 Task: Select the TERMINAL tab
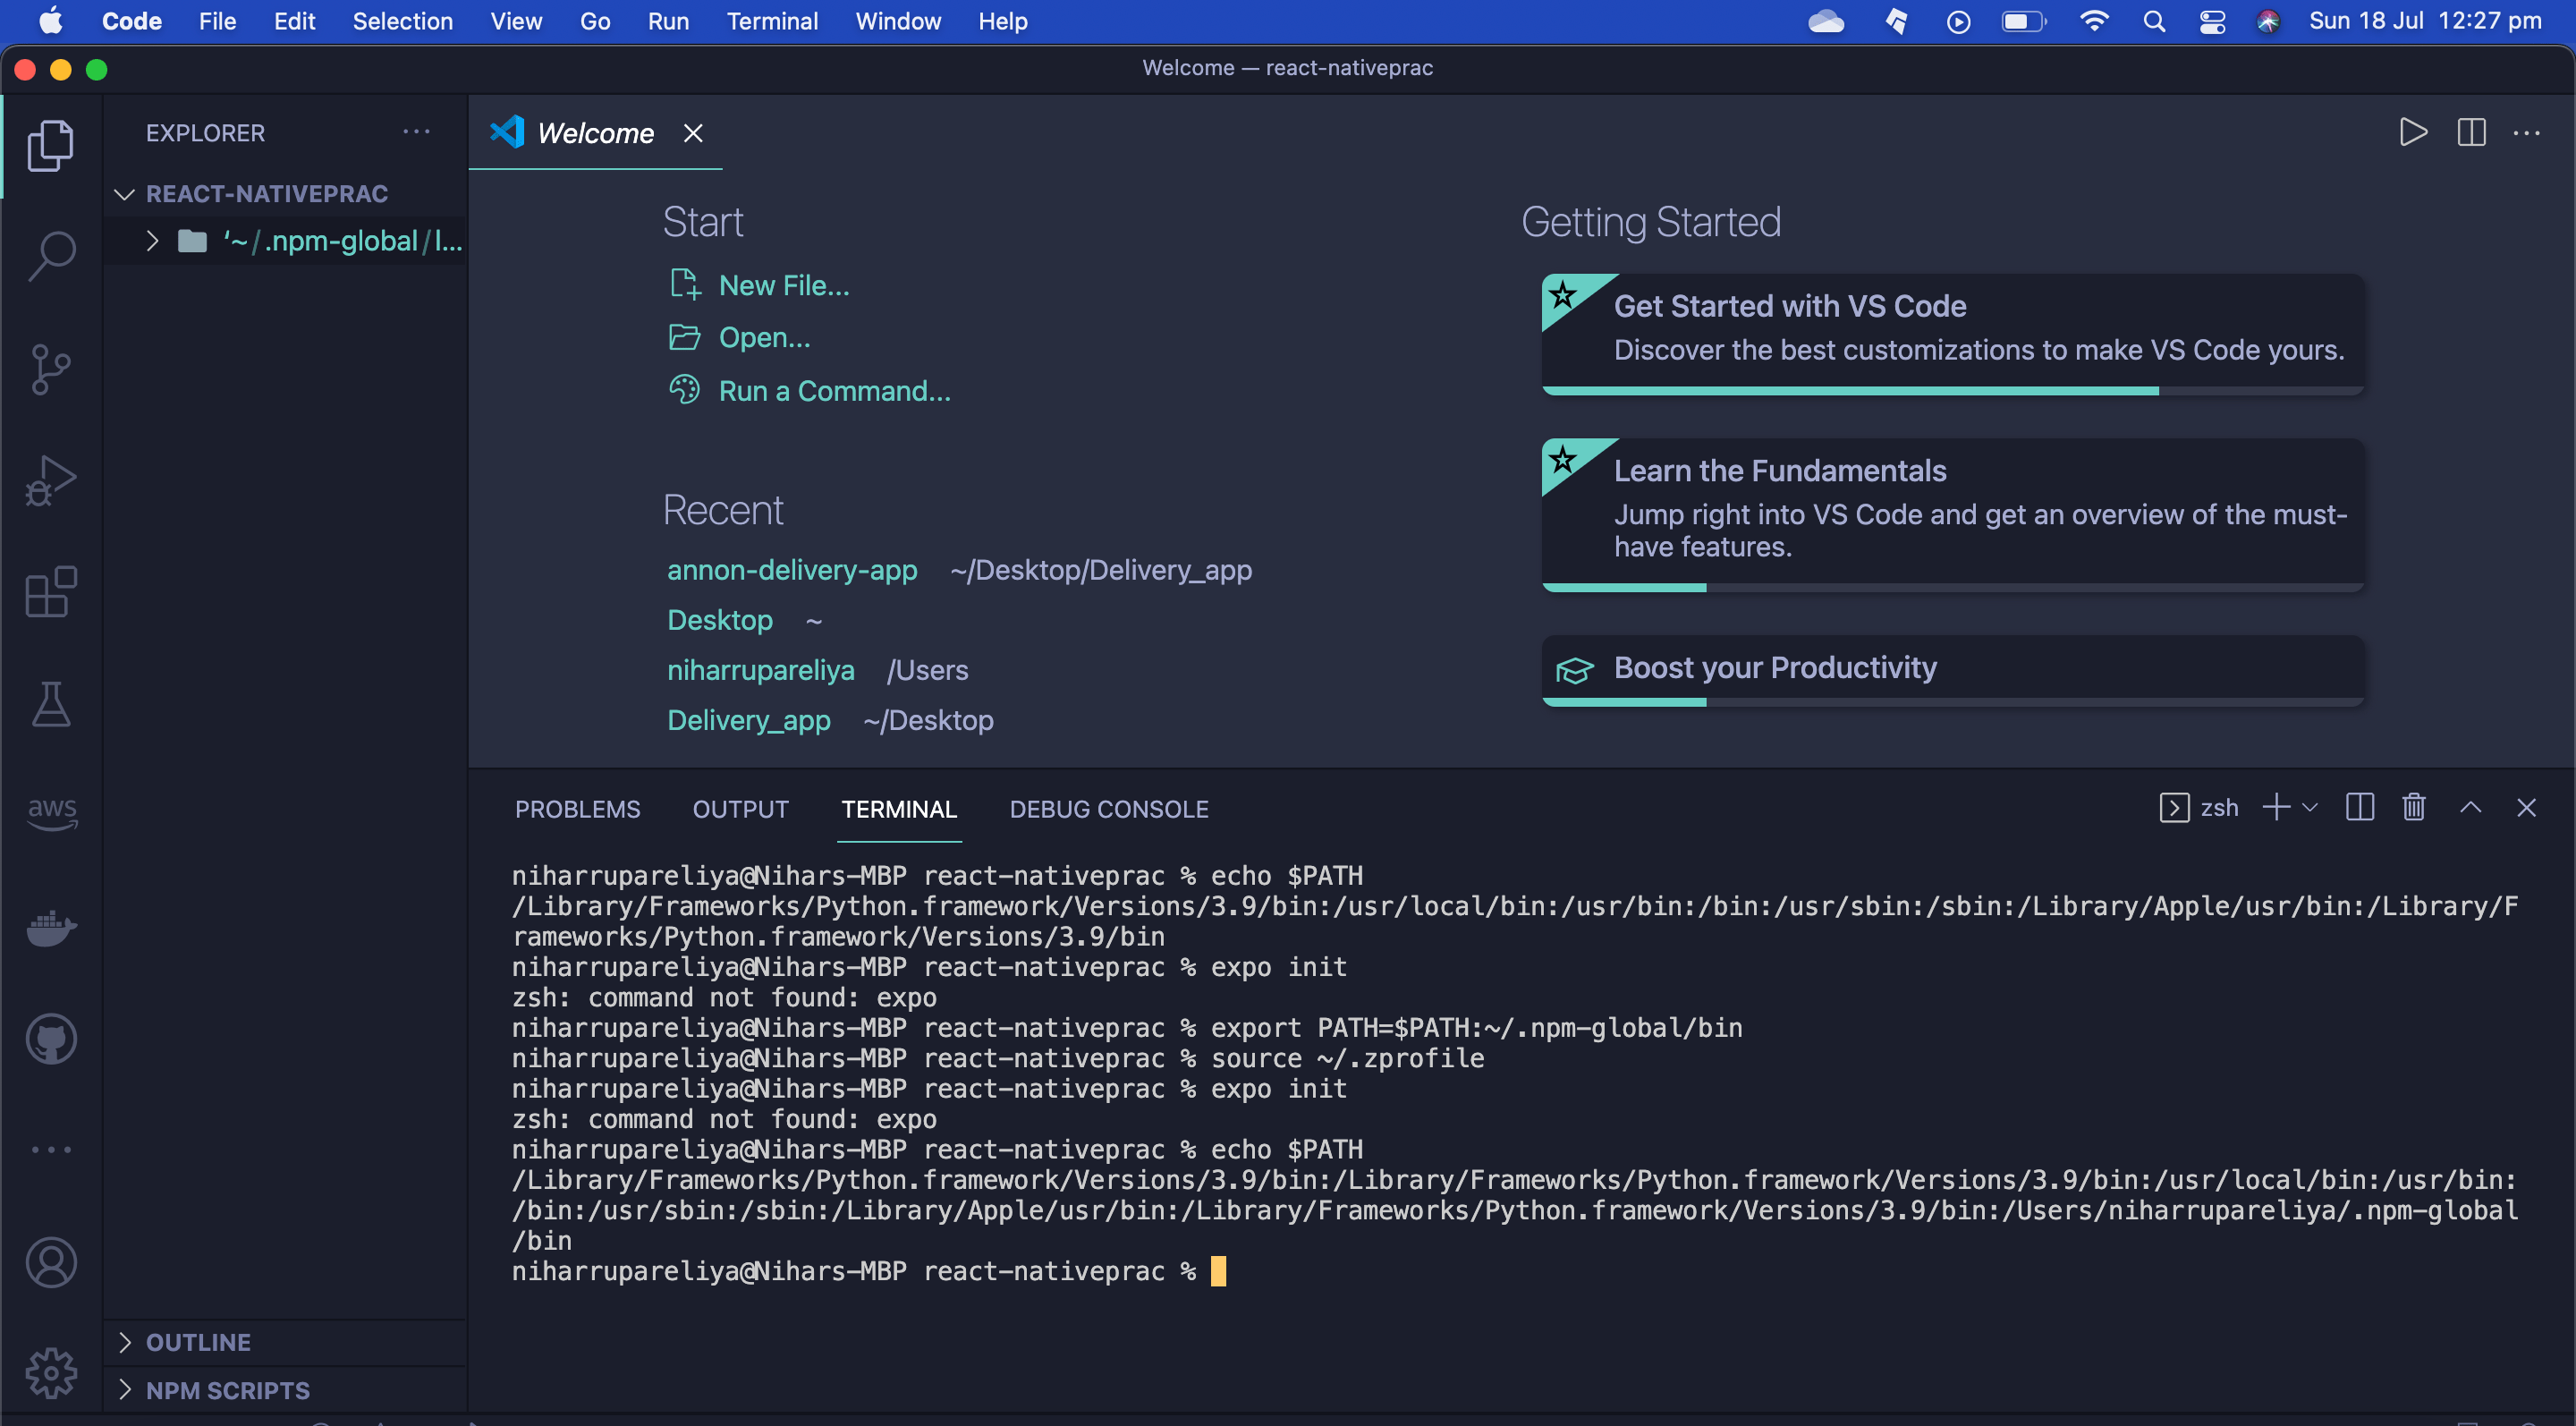[899, 809]
